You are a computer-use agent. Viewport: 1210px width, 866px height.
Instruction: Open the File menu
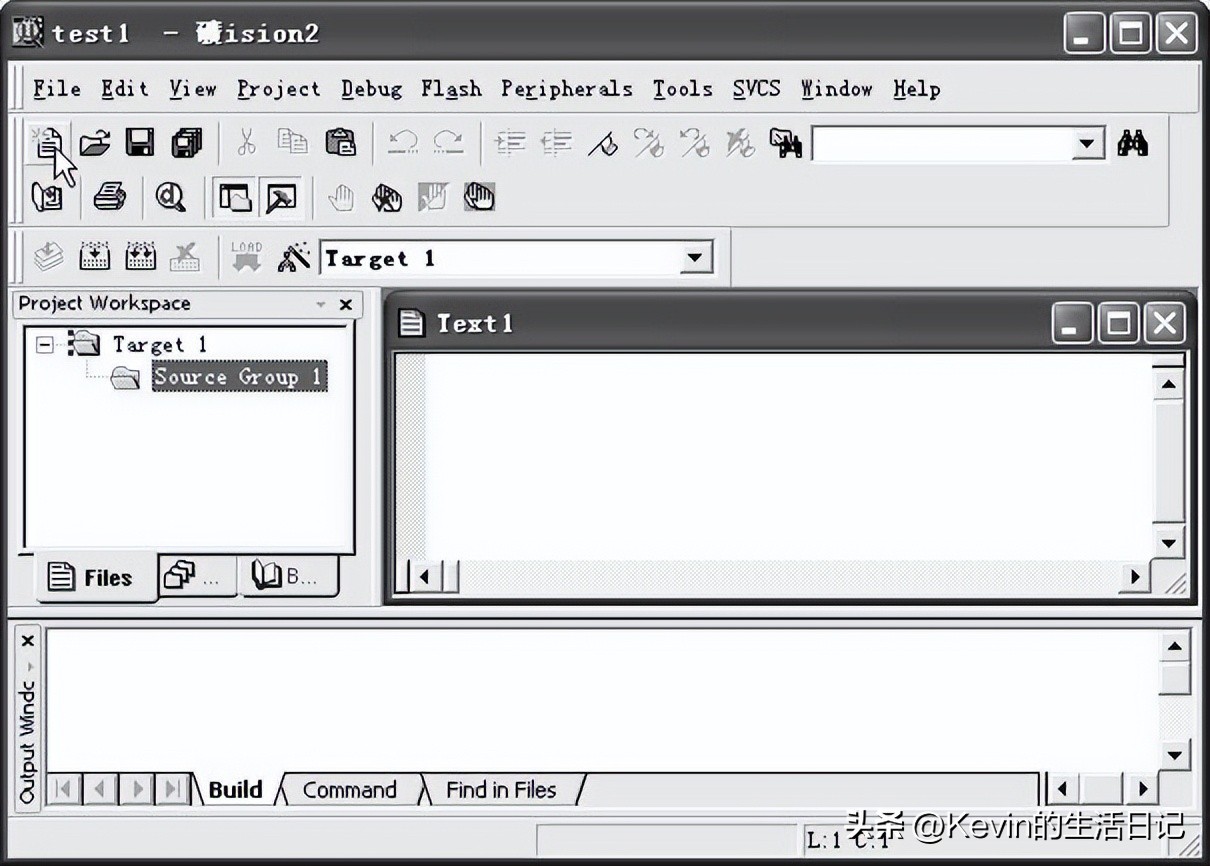57,89
